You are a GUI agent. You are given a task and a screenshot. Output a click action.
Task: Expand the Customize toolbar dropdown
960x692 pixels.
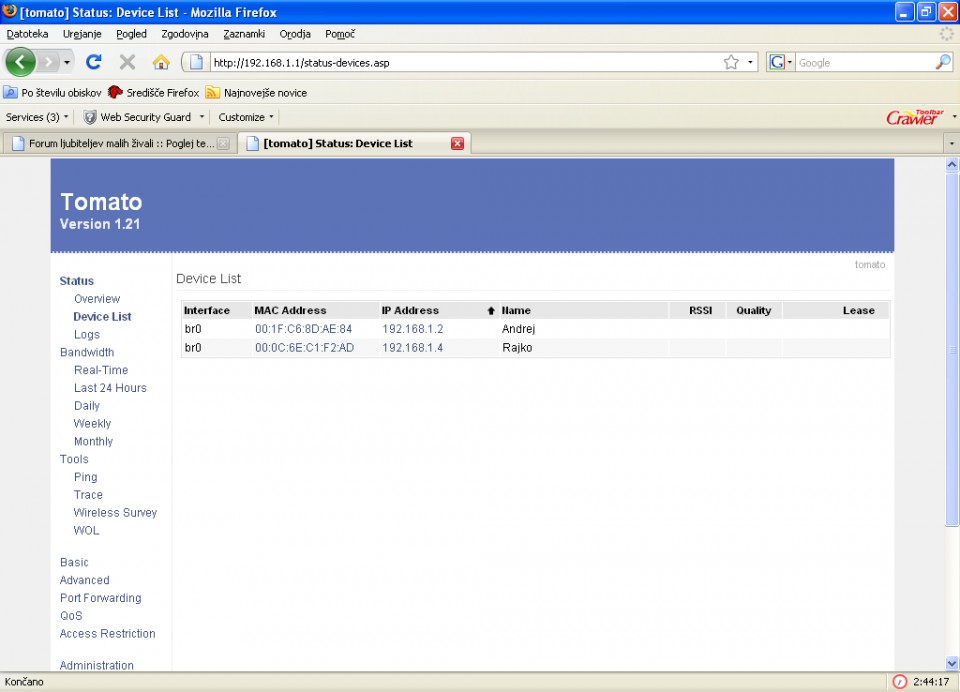[x=246, y=117]
